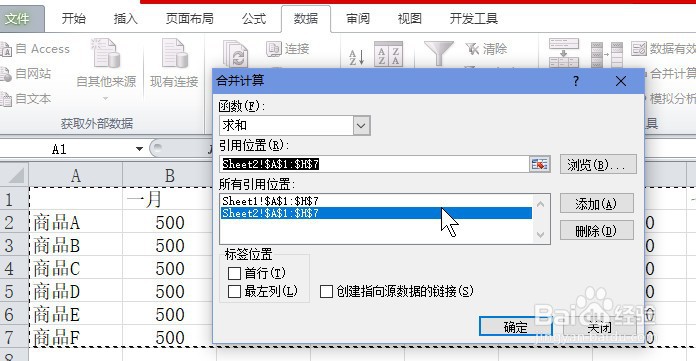Select row 2 header
Viewport: 696px width, 361px height.
coord(14,222)
